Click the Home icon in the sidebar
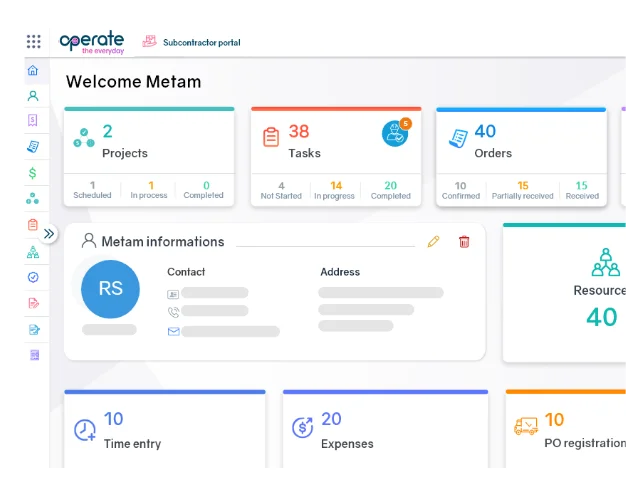The height and width of the screenshot is (492, 626). 33,71
